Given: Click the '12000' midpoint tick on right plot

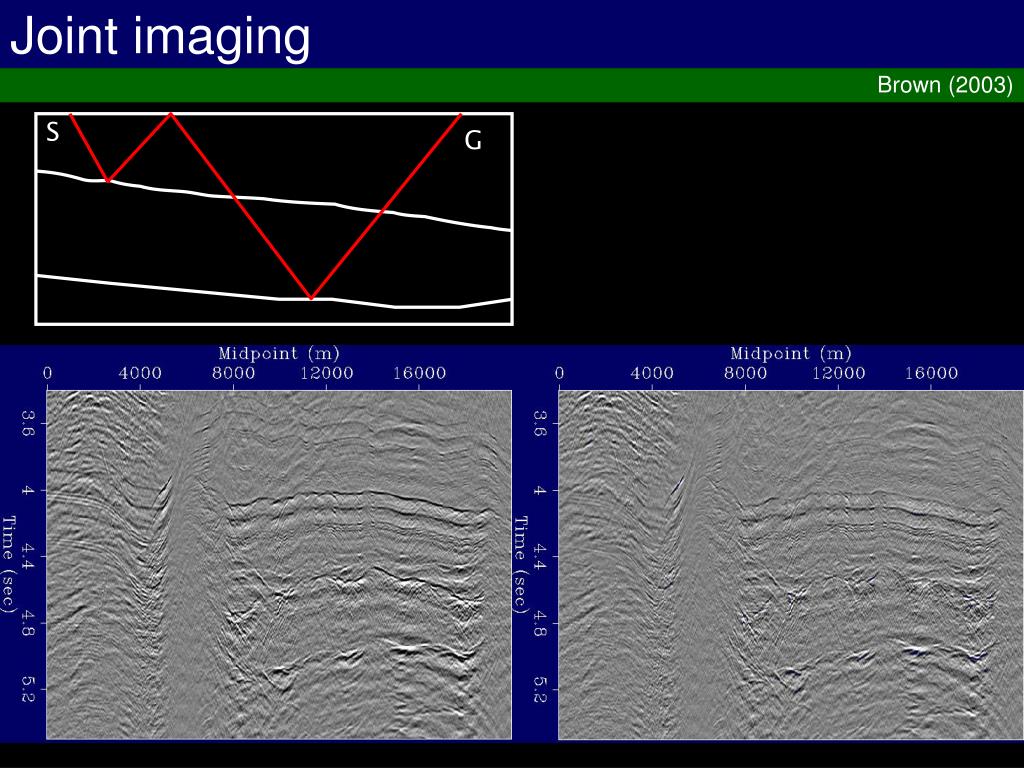Looking at the screenshot, I should (838, 374).
